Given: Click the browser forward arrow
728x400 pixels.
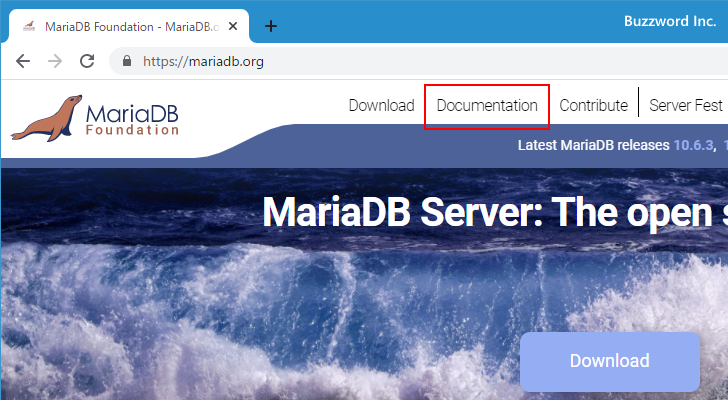Looking at the screenshot, I should pos(55,61).
